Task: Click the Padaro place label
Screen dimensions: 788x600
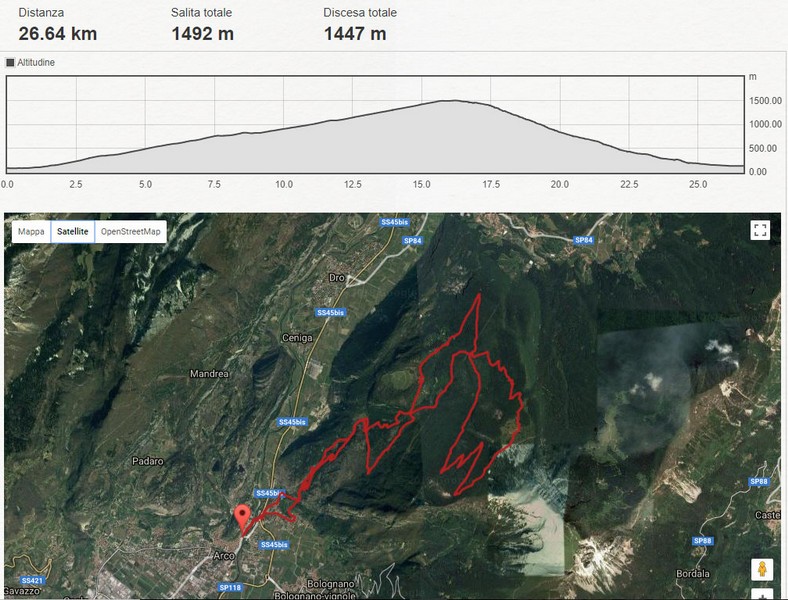Action: pos(148,461)
